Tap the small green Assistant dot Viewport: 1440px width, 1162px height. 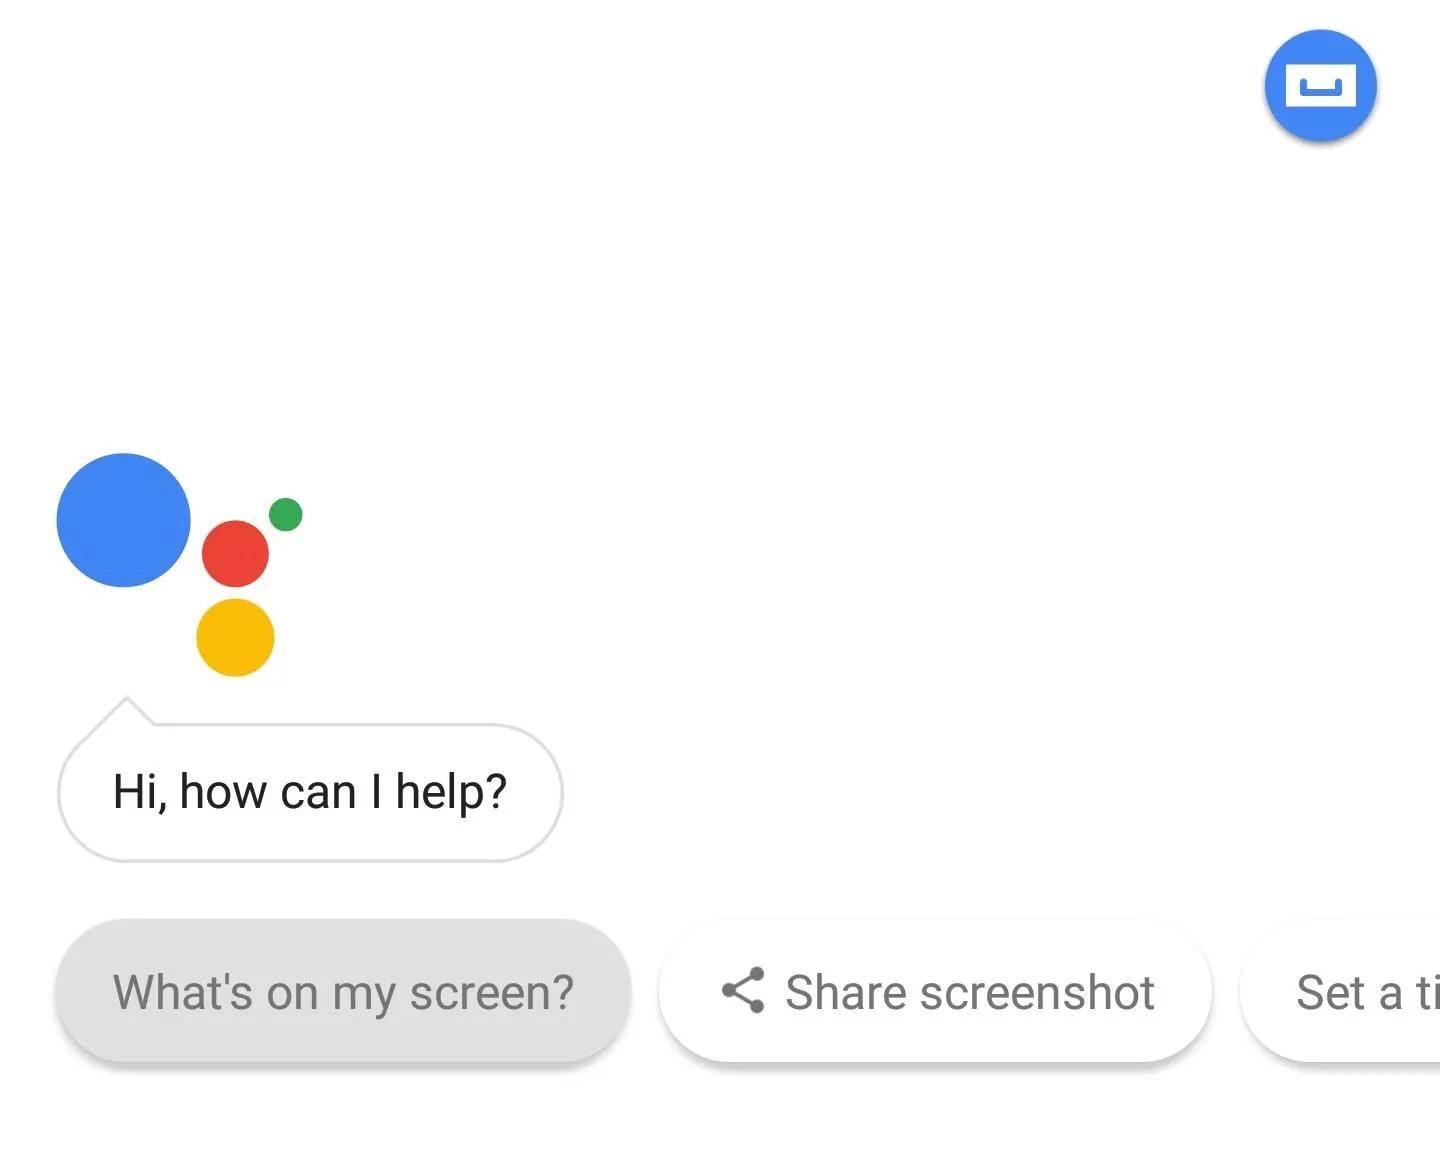[285, 514]
